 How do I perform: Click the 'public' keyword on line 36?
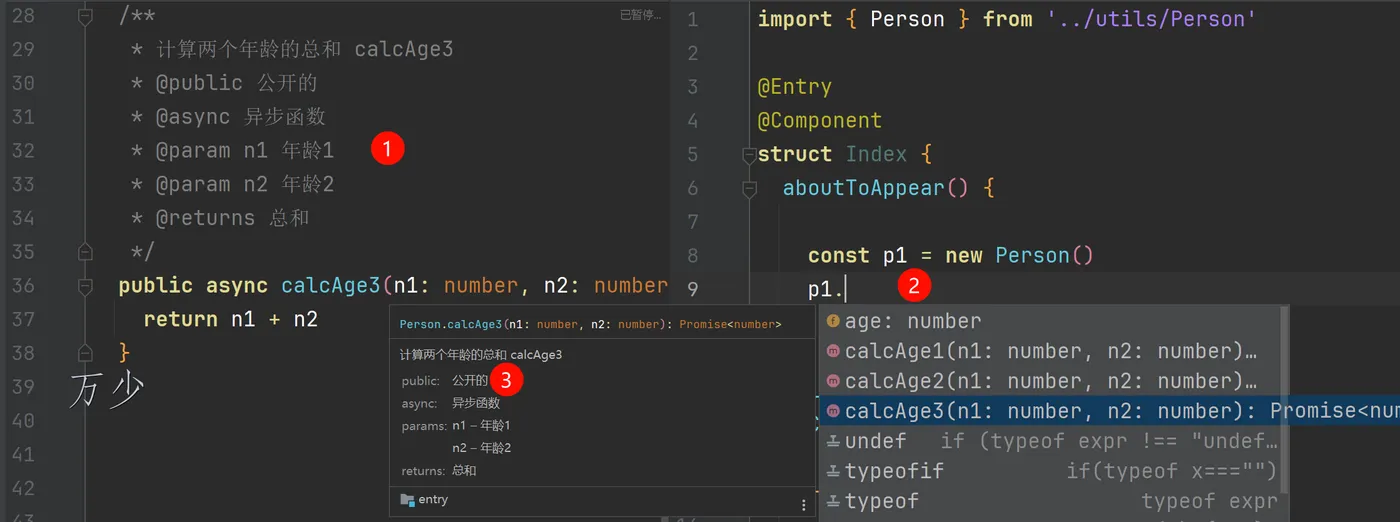pos(156,286)
